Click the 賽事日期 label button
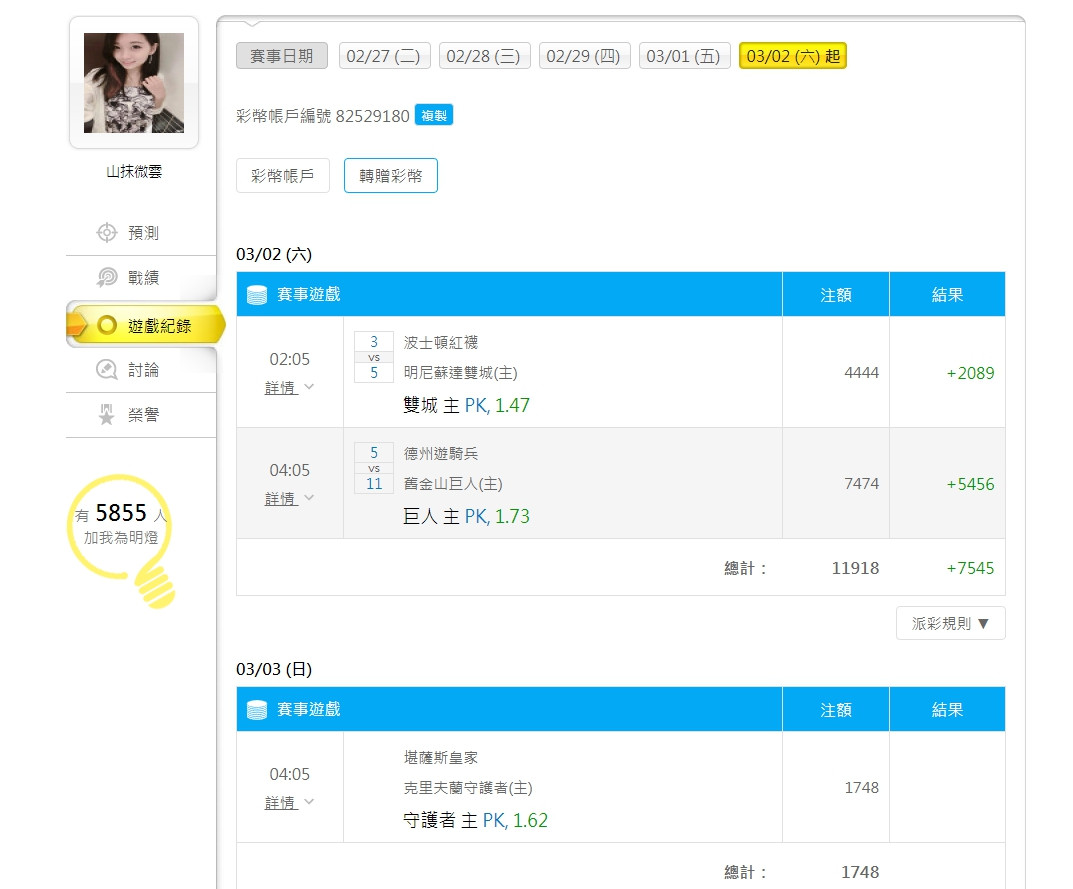Screen dimensions: 1073x889 (x=281, y=56)
